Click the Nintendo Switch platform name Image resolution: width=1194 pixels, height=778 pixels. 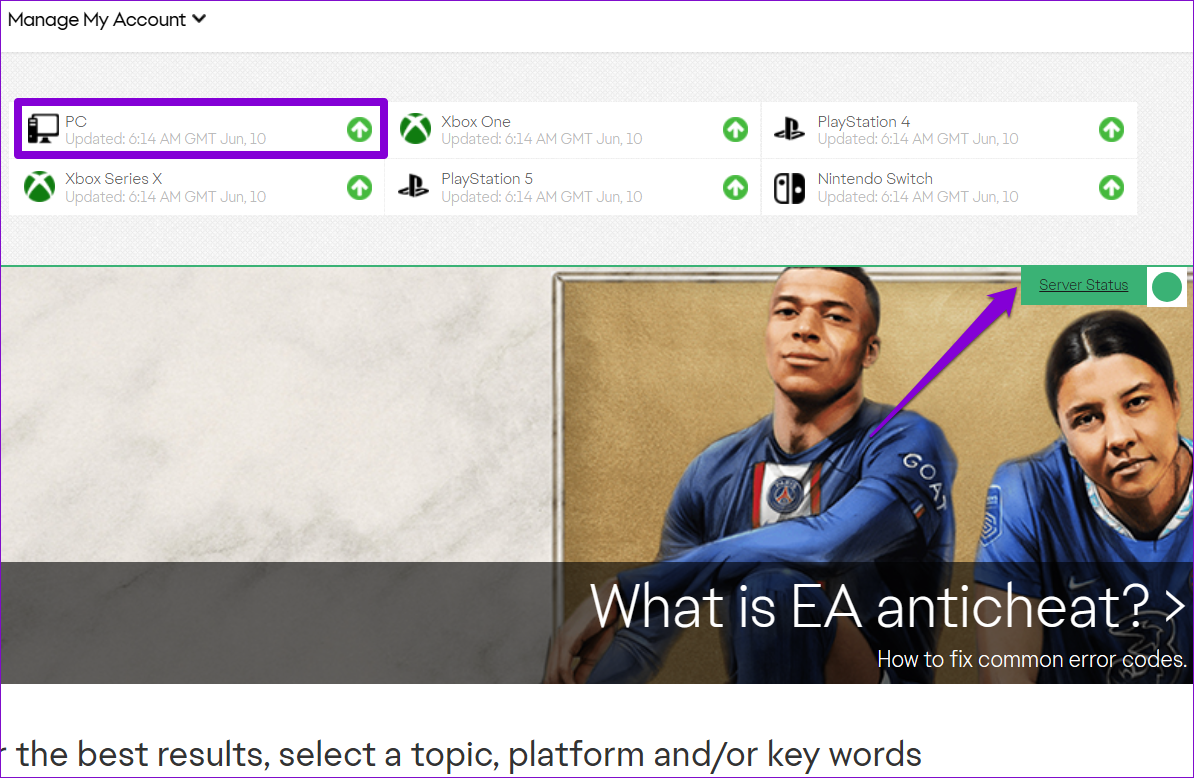tap(875, 179)
